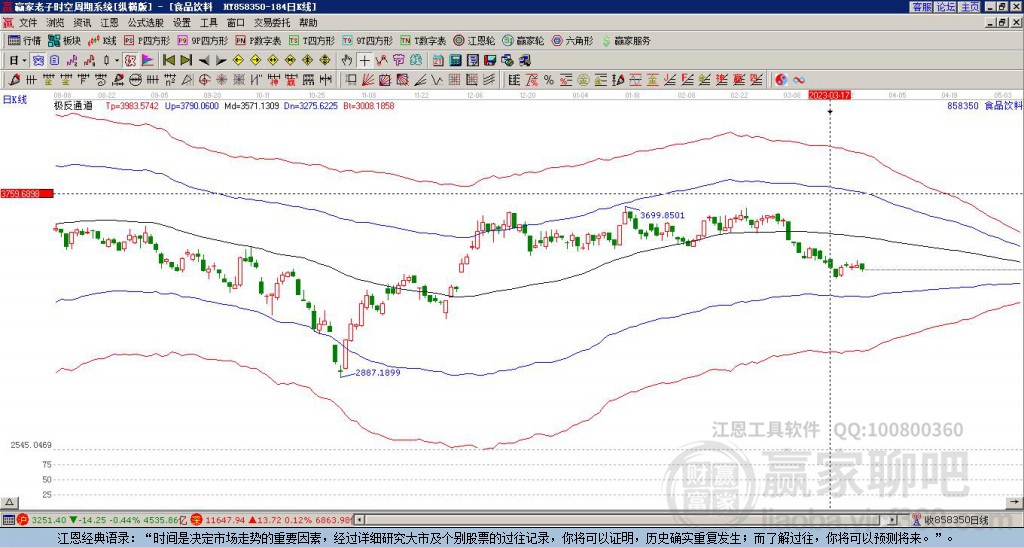
Task: Click the blue-red infinity loop icon
Action: coord(799,80)
